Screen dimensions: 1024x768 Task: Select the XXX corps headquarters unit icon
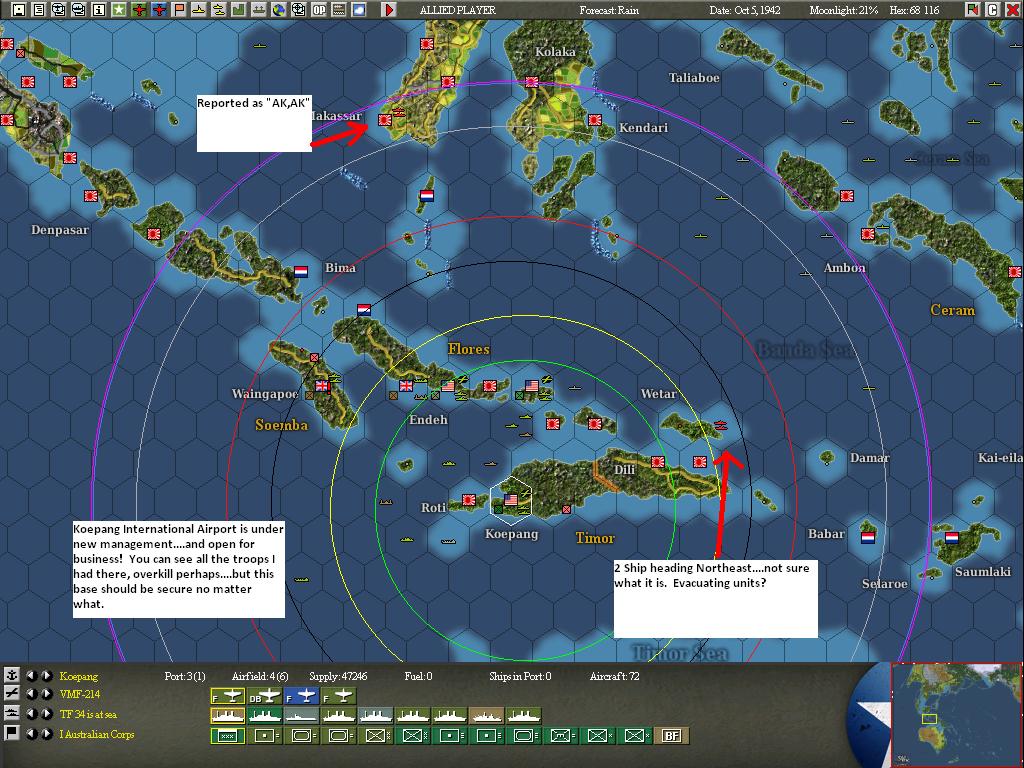click(228, 736)
